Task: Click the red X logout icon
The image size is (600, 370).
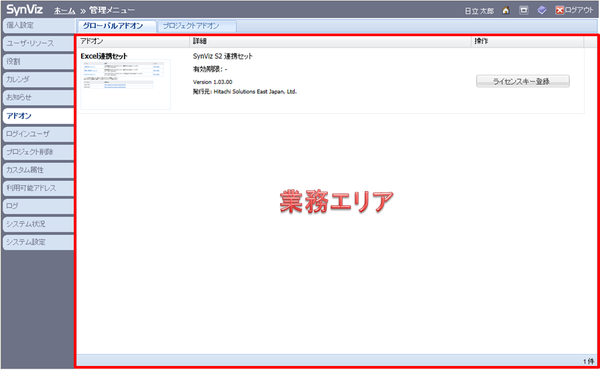Action: [559, 10]
